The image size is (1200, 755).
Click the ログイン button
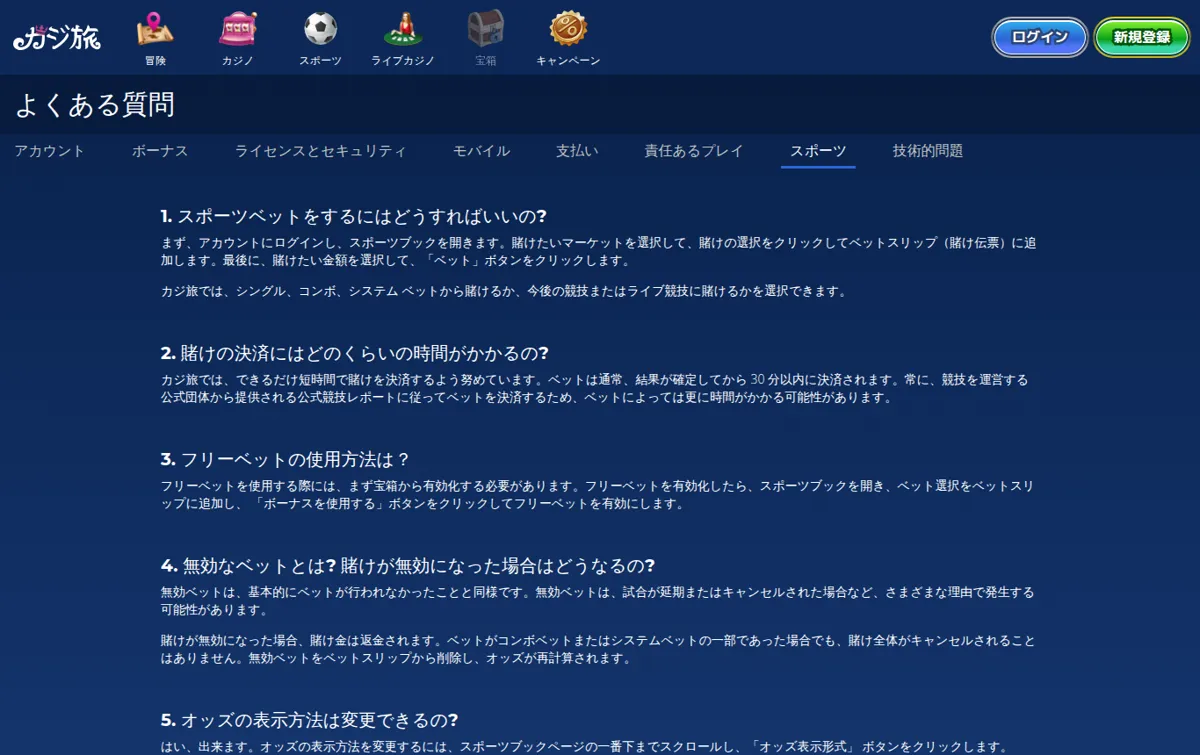click(1040, 37)
